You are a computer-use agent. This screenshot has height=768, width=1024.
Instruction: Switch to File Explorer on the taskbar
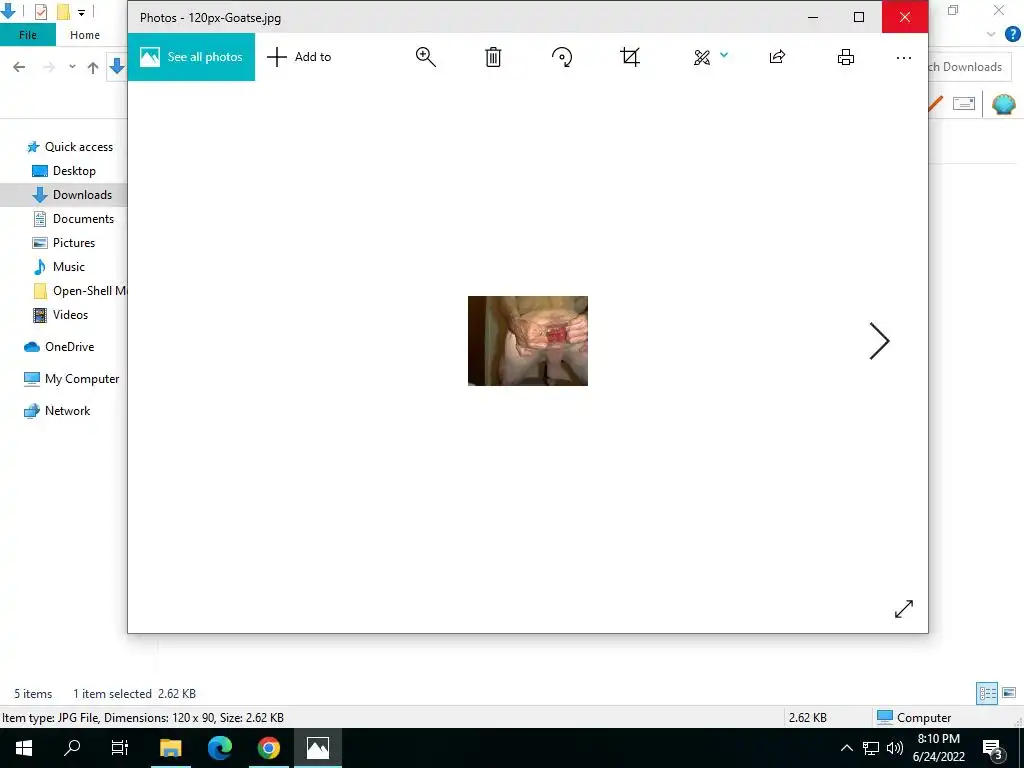click(171, 748)
